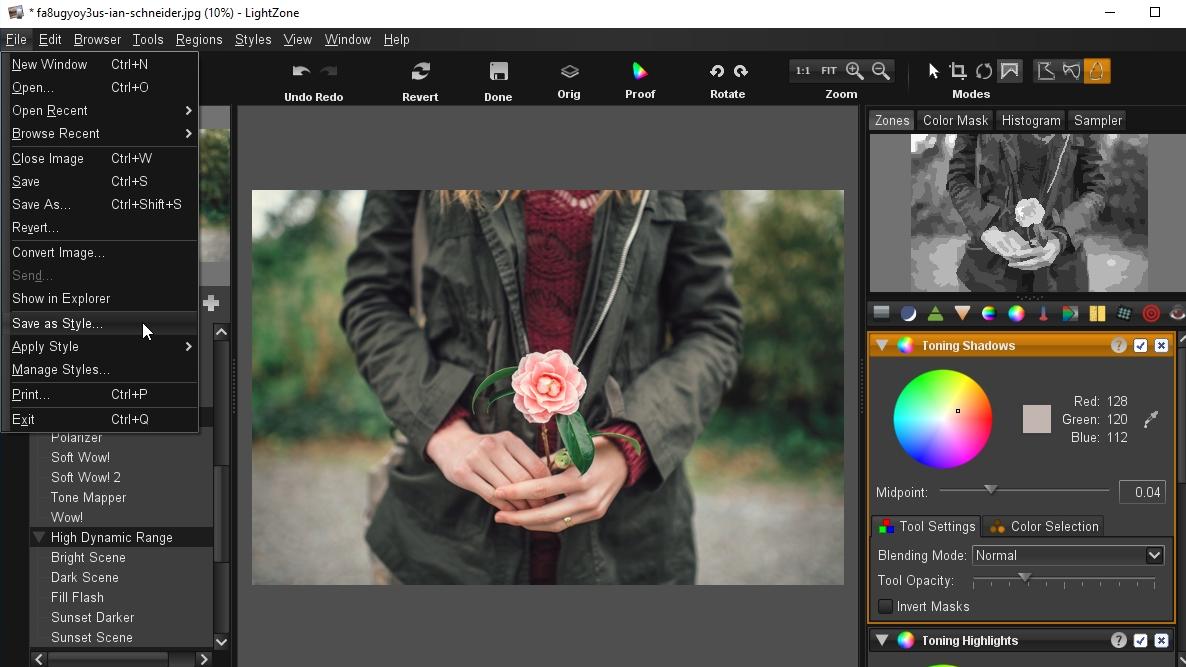1186x667 pixels.
Task: Toggle Toning Highlights enabled checkbox
Action: [1141, 641]
